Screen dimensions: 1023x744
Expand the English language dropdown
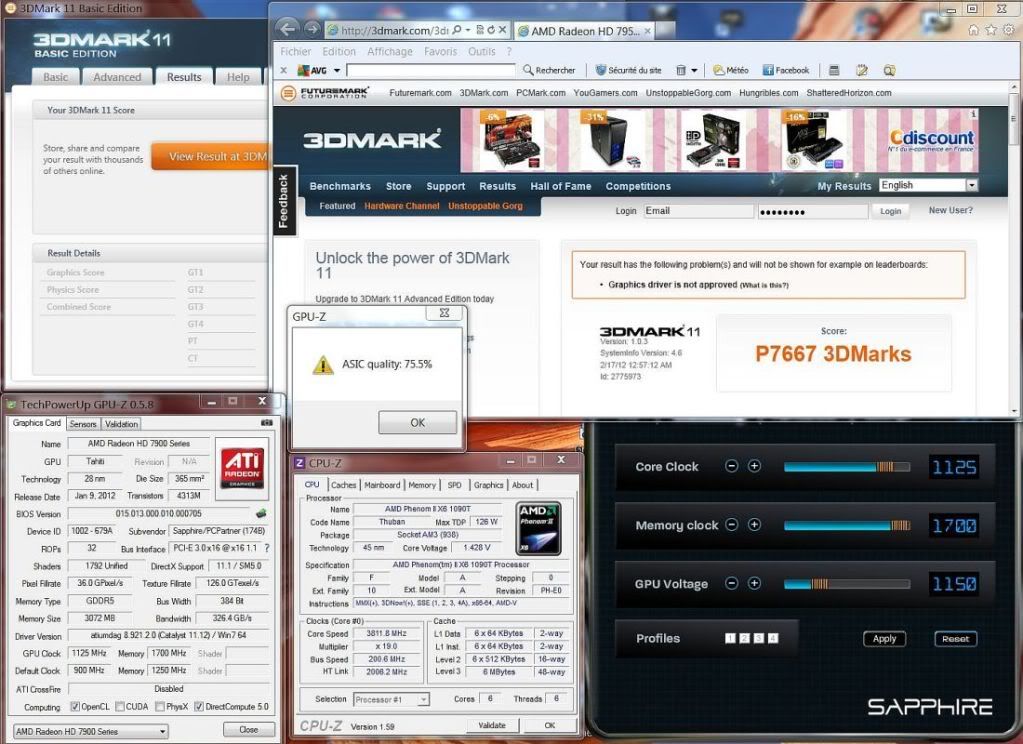coord(971,185)
